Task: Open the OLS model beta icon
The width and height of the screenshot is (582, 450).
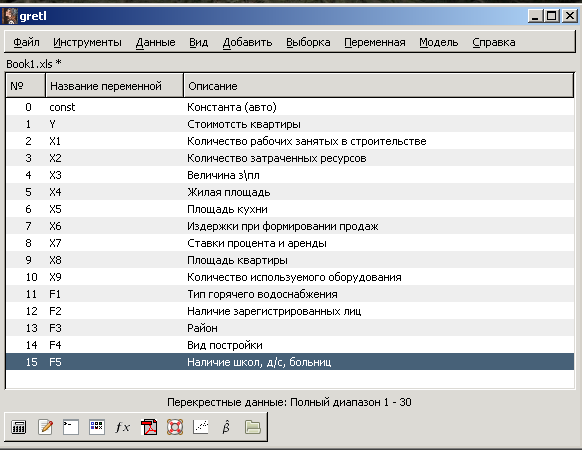Action: [226, 427]
